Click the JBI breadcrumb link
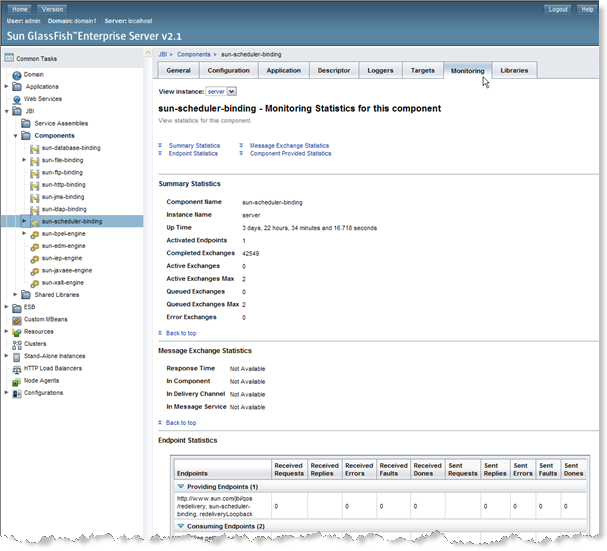The height and width of the screenshot is (551, 607). [163, 55]
